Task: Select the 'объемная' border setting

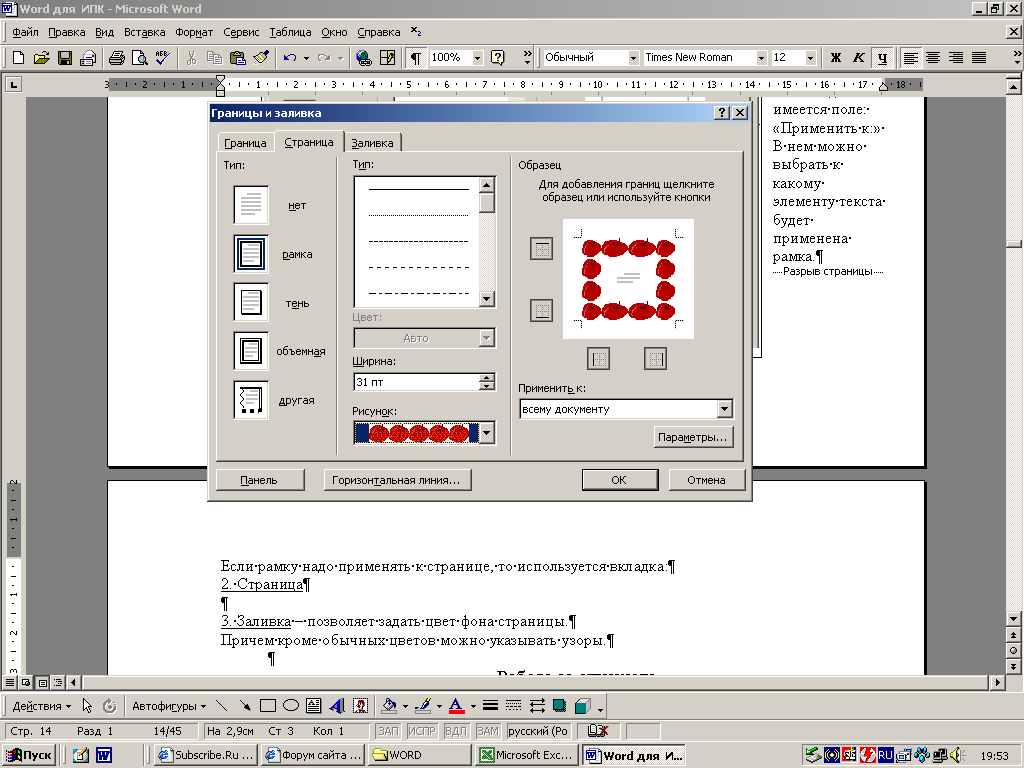Action: coord(251,351)
